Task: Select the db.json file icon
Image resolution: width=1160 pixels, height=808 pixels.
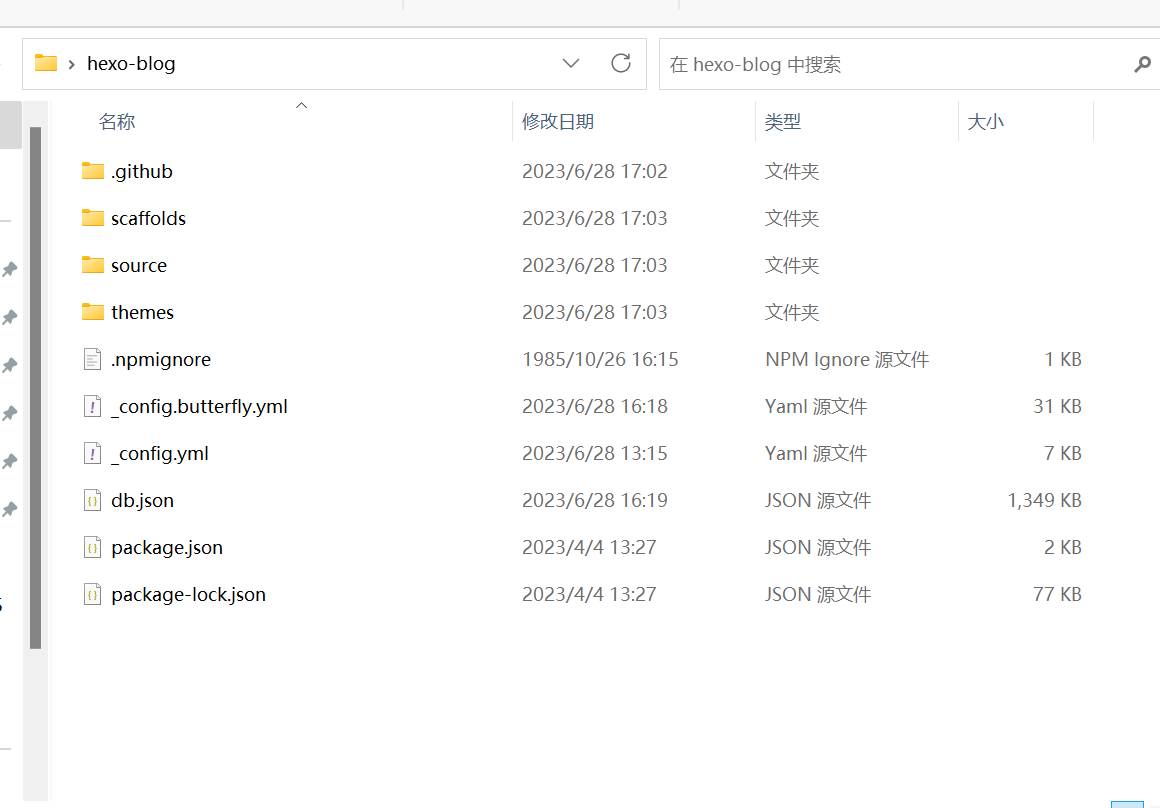Action: (x=93, y=500)
